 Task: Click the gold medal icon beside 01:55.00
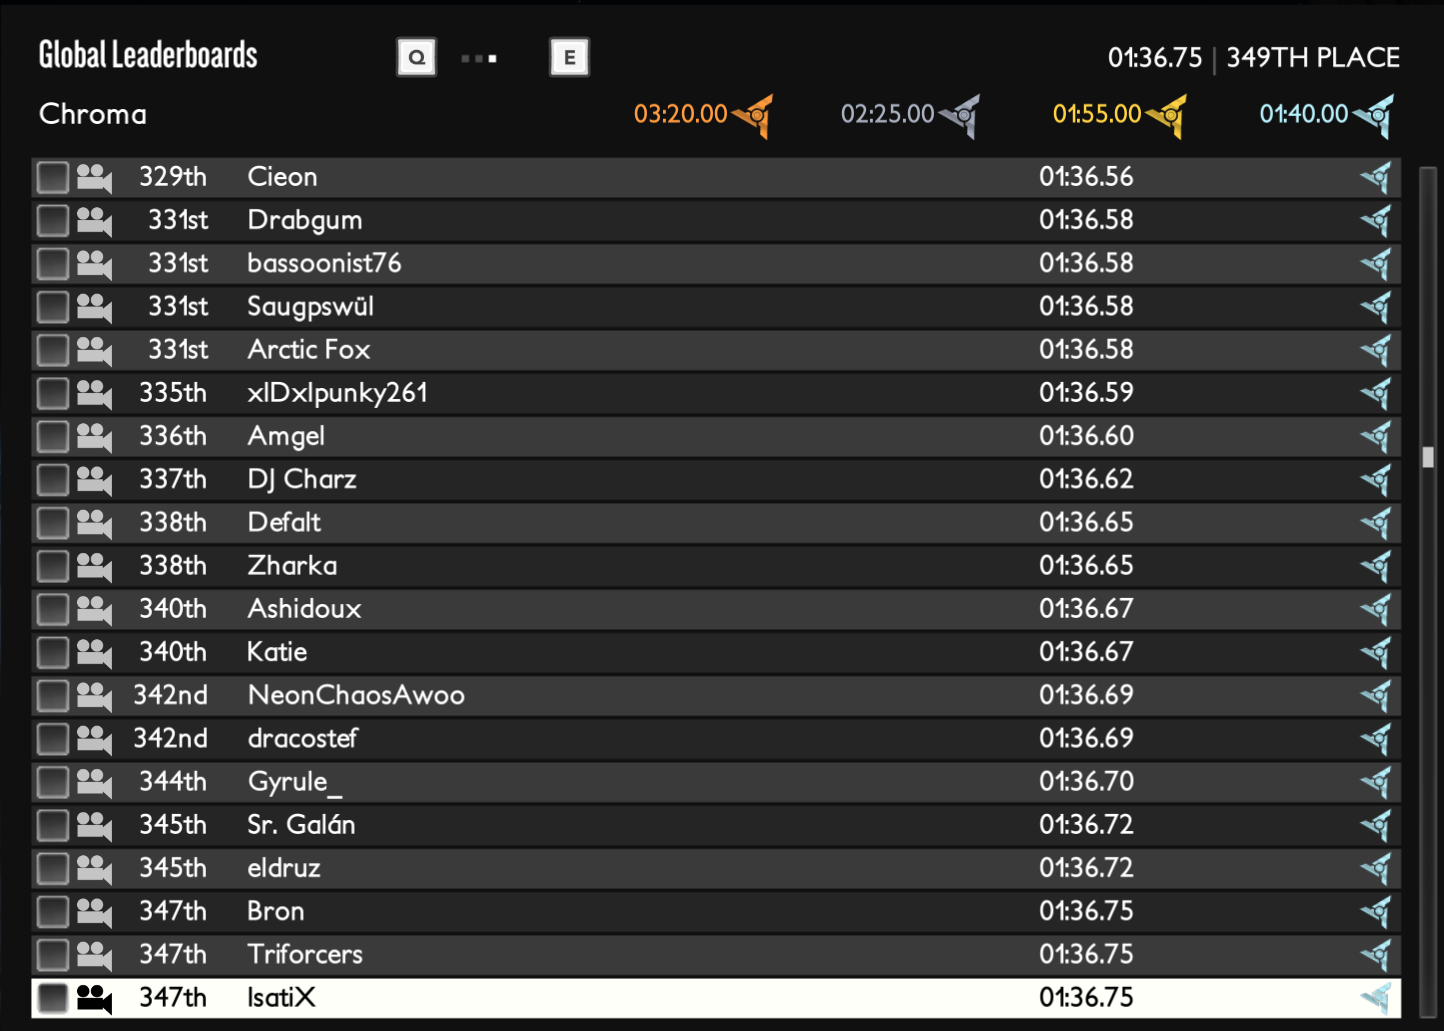click(x=1168, y=115)
